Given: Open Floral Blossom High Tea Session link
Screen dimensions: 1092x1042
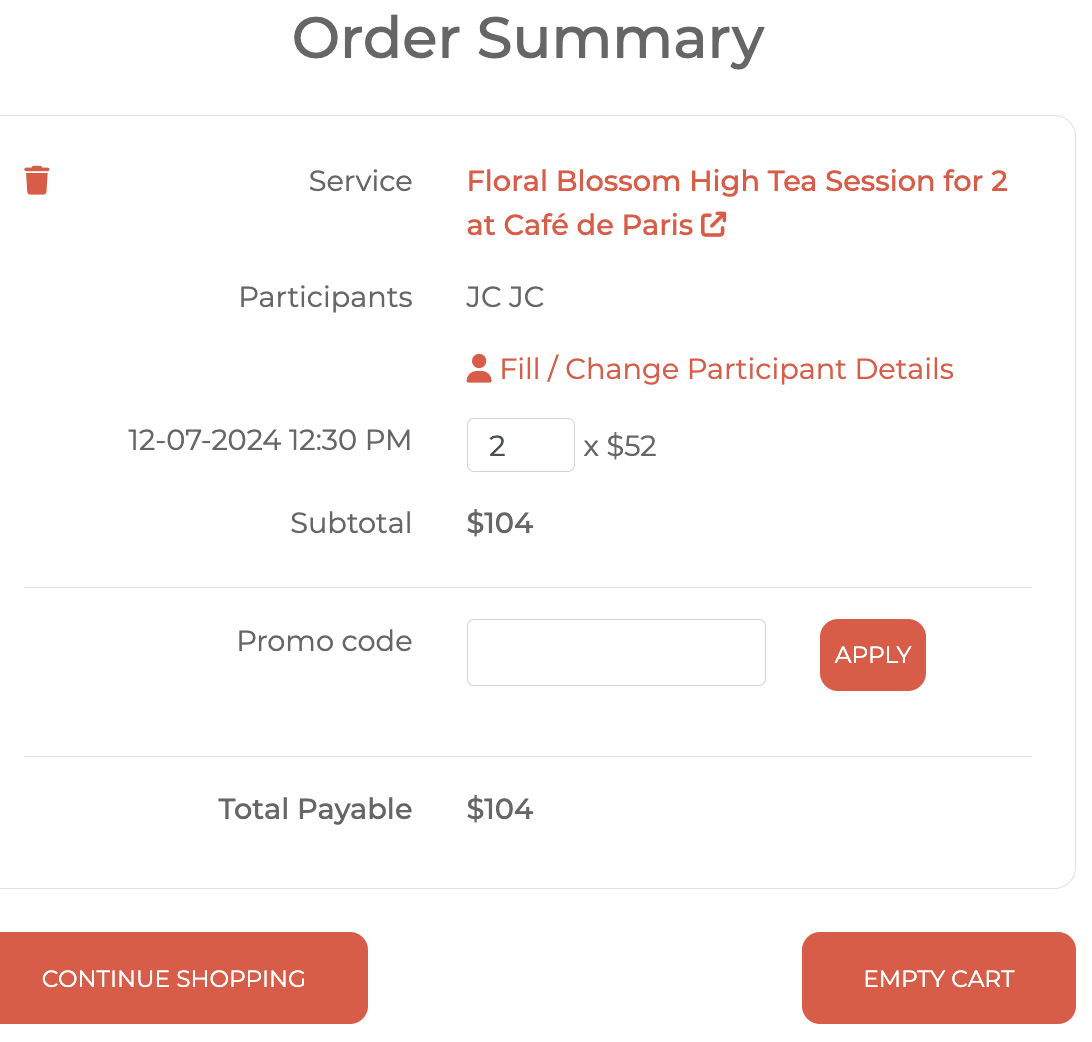Looking at the screenshot, I should [x=736, y=182].
